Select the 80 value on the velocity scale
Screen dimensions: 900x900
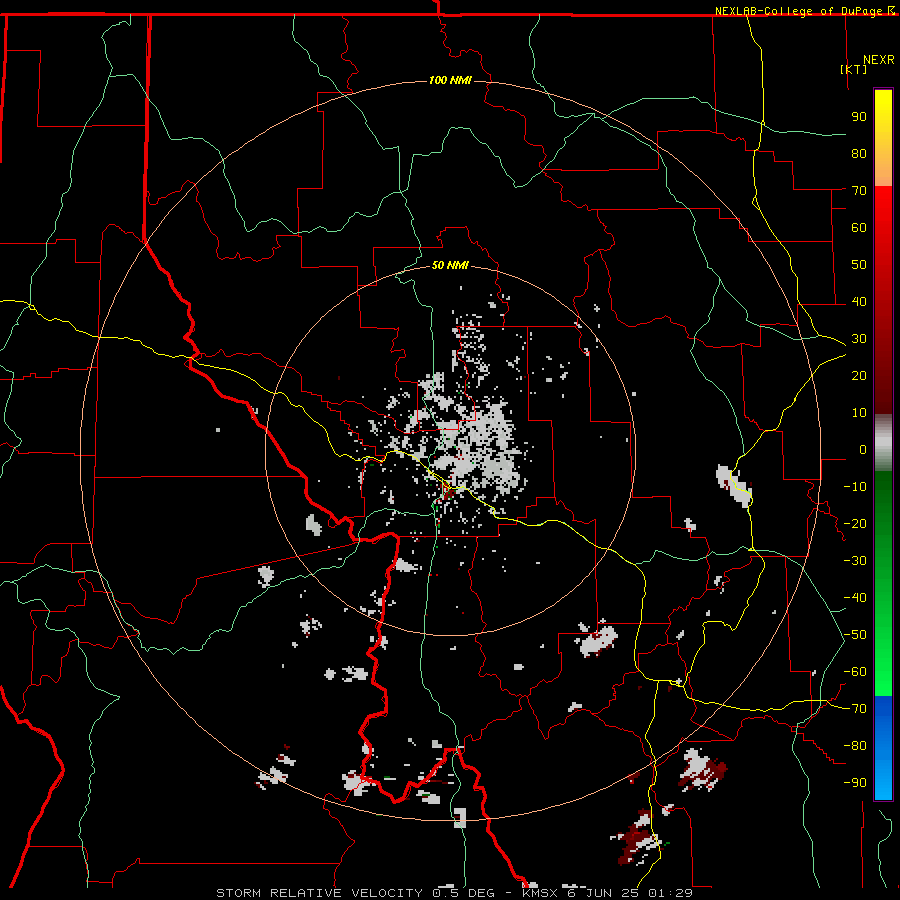[x=859, y=154]
